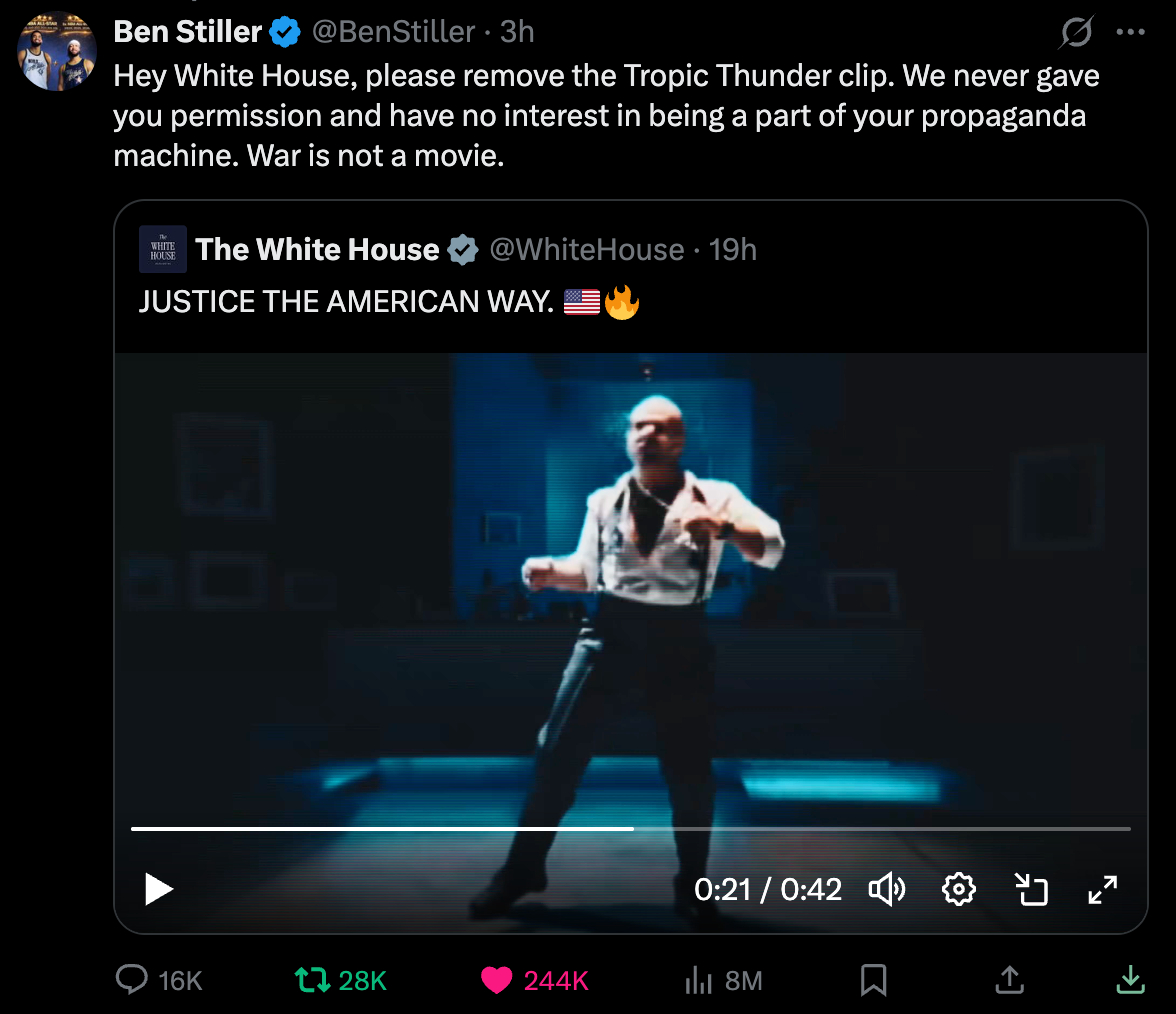The image size is (1176, 1014).
Task: Mute the video with the speaker icon
Action: pyautogui.click(x=886, y=888)
